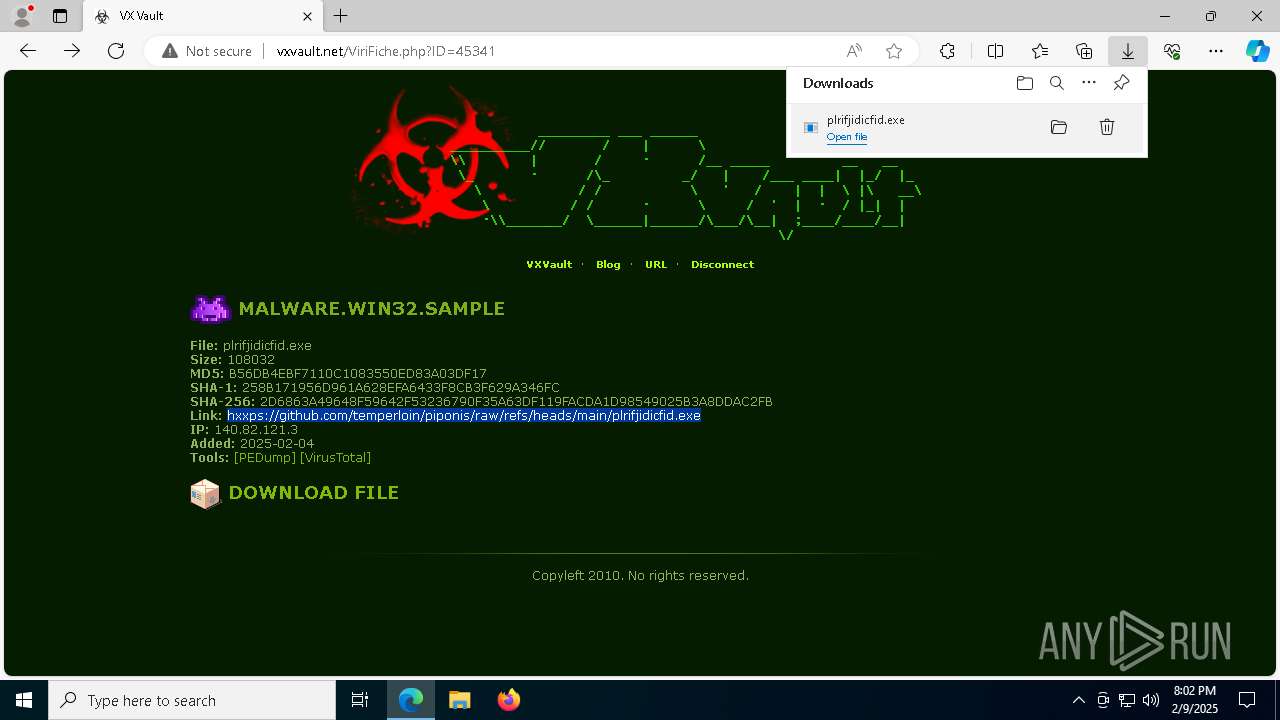Viewport: 1280px width, 720px height.
Task: Select the Size value 108032
Action: click(251, 360)
